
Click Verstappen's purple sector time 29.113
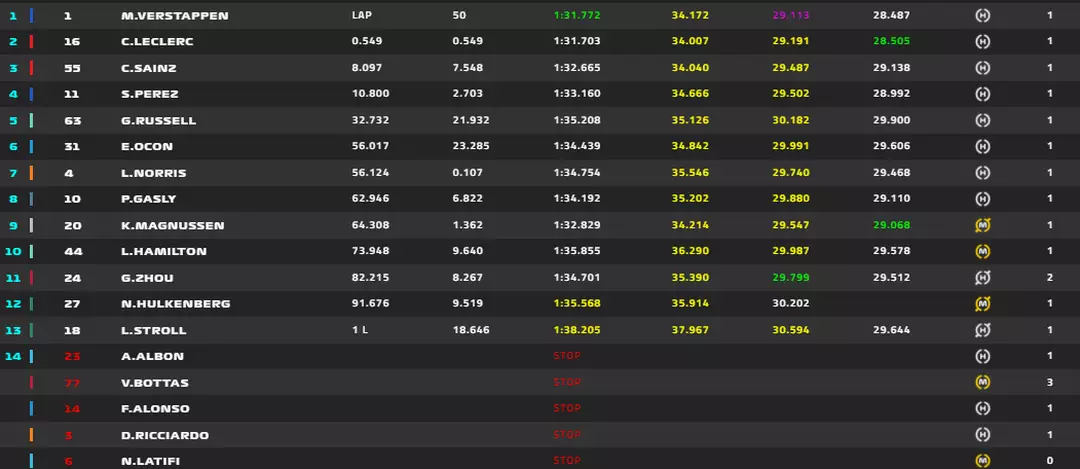click(791, 15)
